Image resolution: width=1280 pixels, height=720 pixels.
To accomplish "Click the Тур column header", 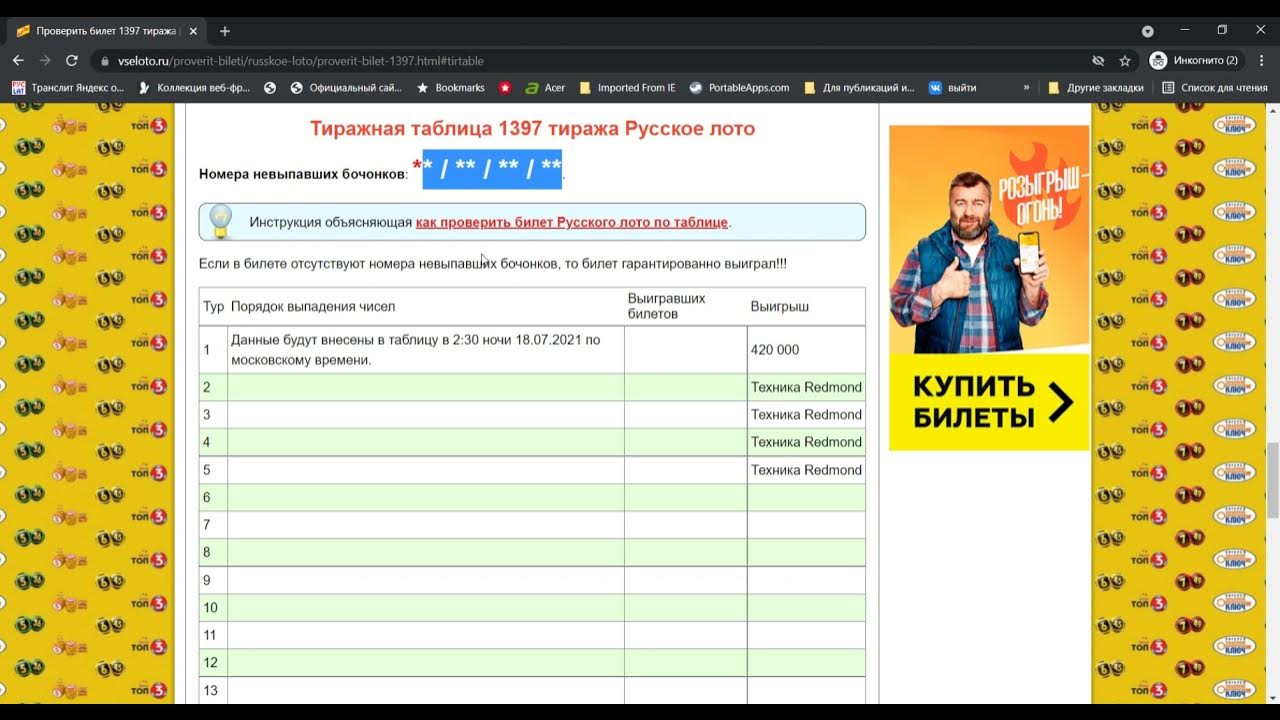I will (214, 306).
